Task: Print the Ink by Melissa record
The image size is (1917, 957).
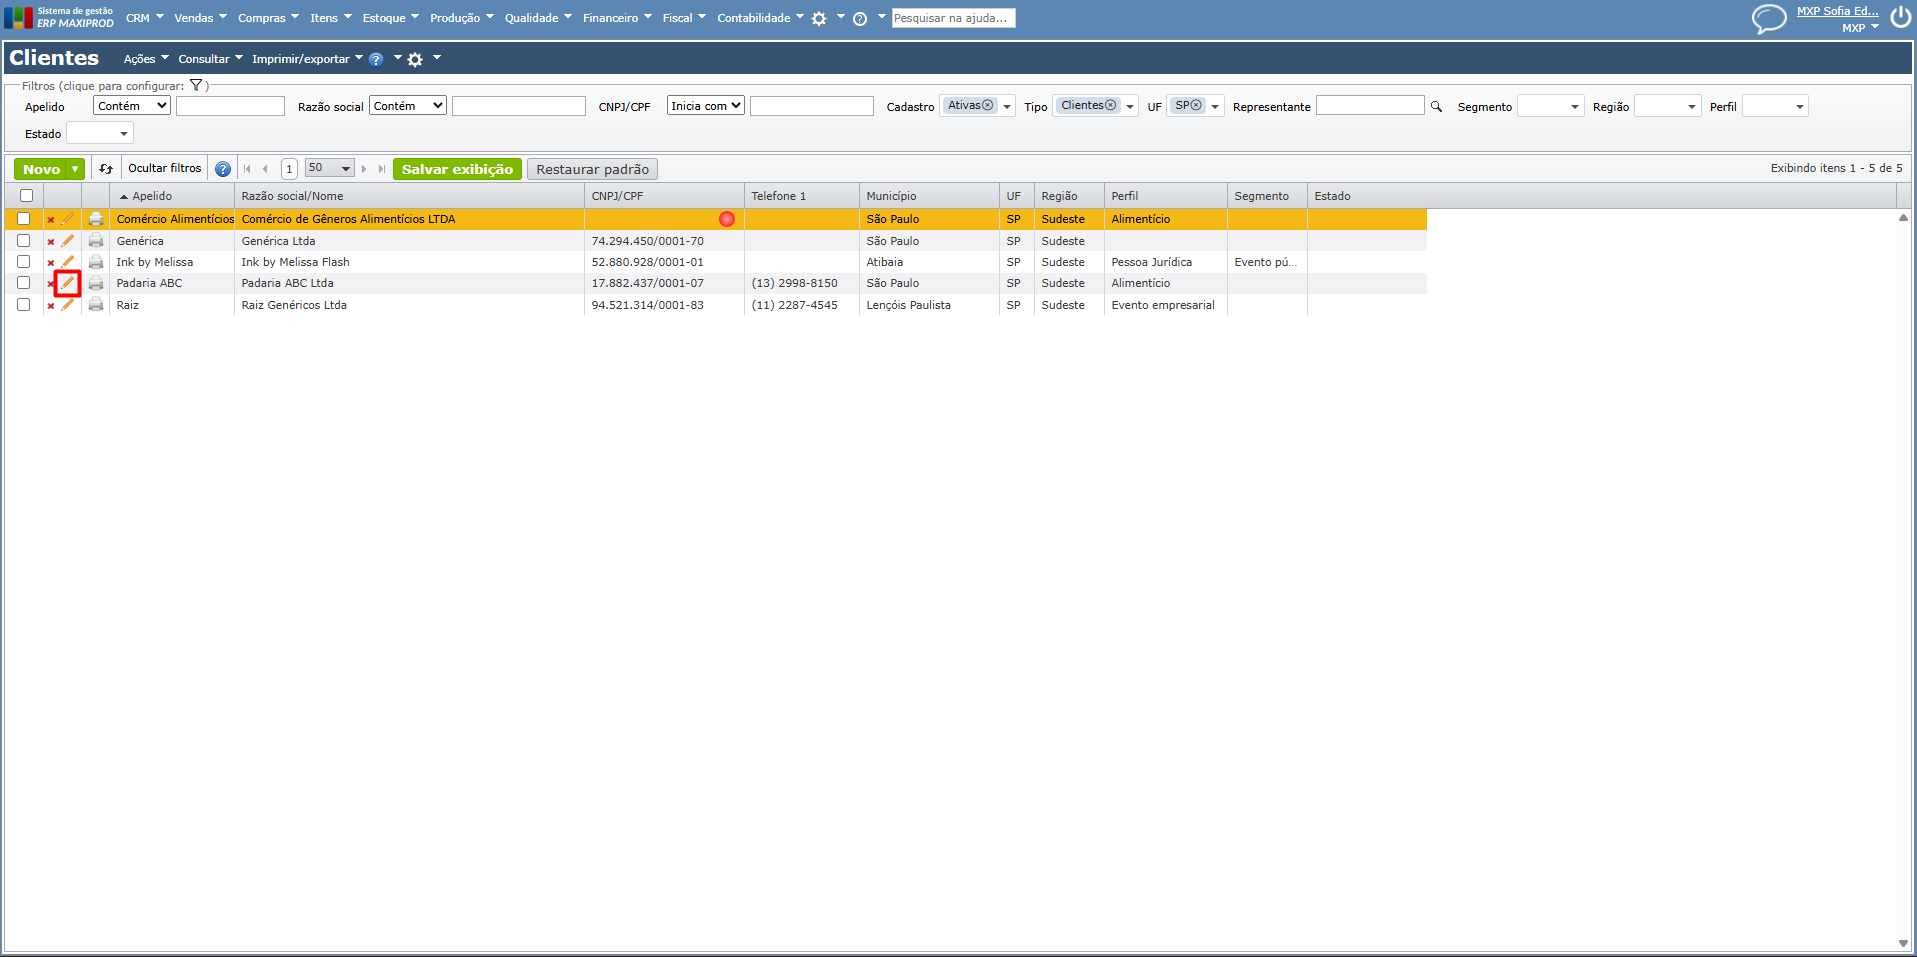Action: pyautogui.click(x=96, y=262)
